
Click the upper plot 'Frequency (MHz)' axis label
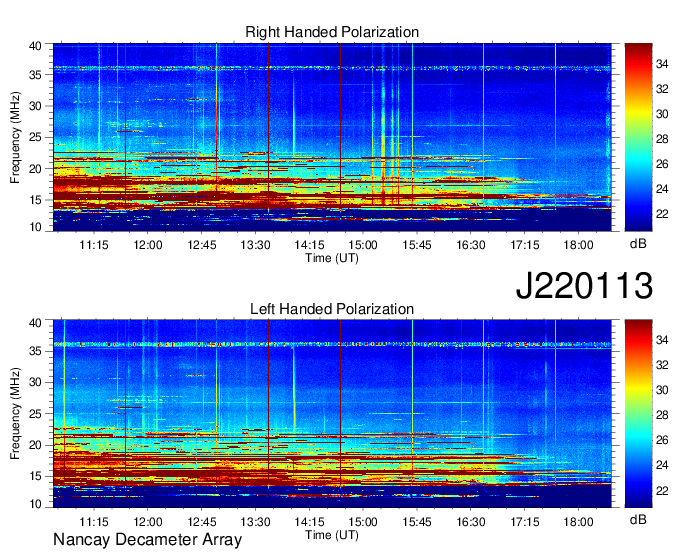[15, 137]
